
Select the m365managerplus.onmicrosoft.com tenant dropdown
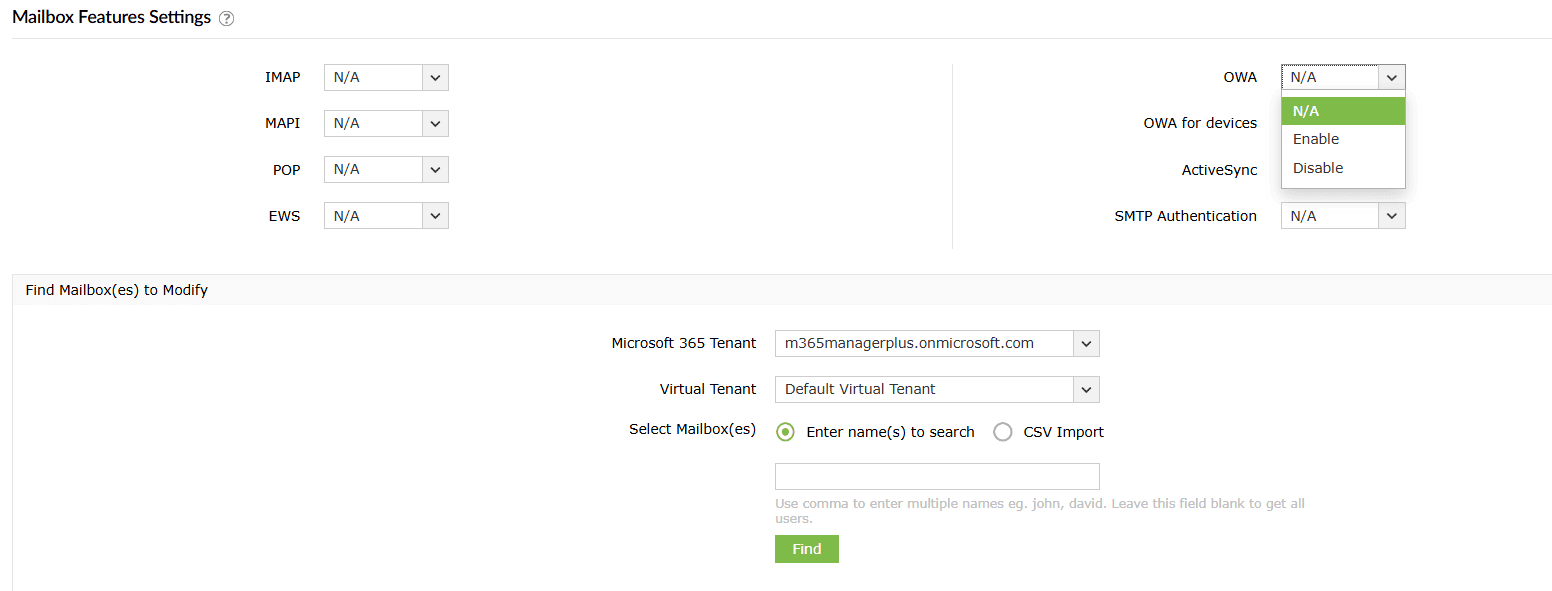pyautogui.click(x=936, y=343)
